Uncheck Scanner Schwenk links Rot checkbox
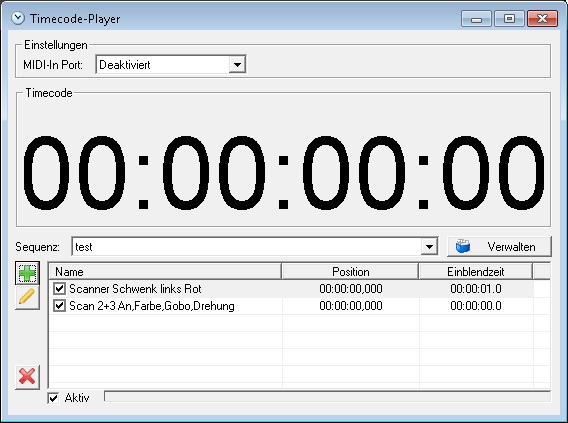The width and height of the screenshot is (568, 423). coord(59,289)
